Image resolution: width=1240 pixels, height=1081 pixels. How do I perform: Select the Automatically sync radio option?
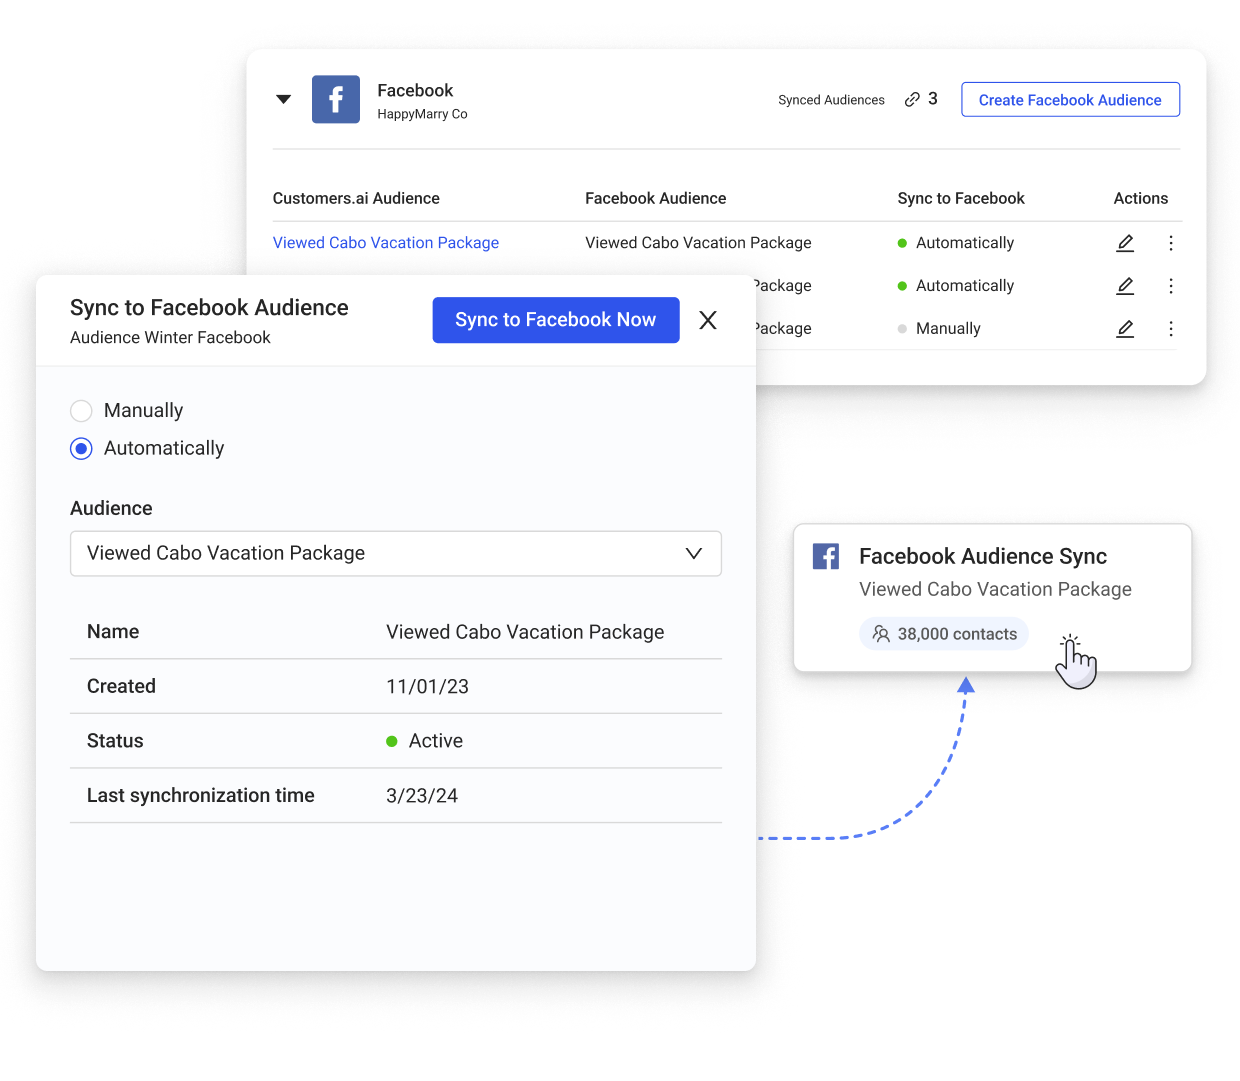point(82,449)
